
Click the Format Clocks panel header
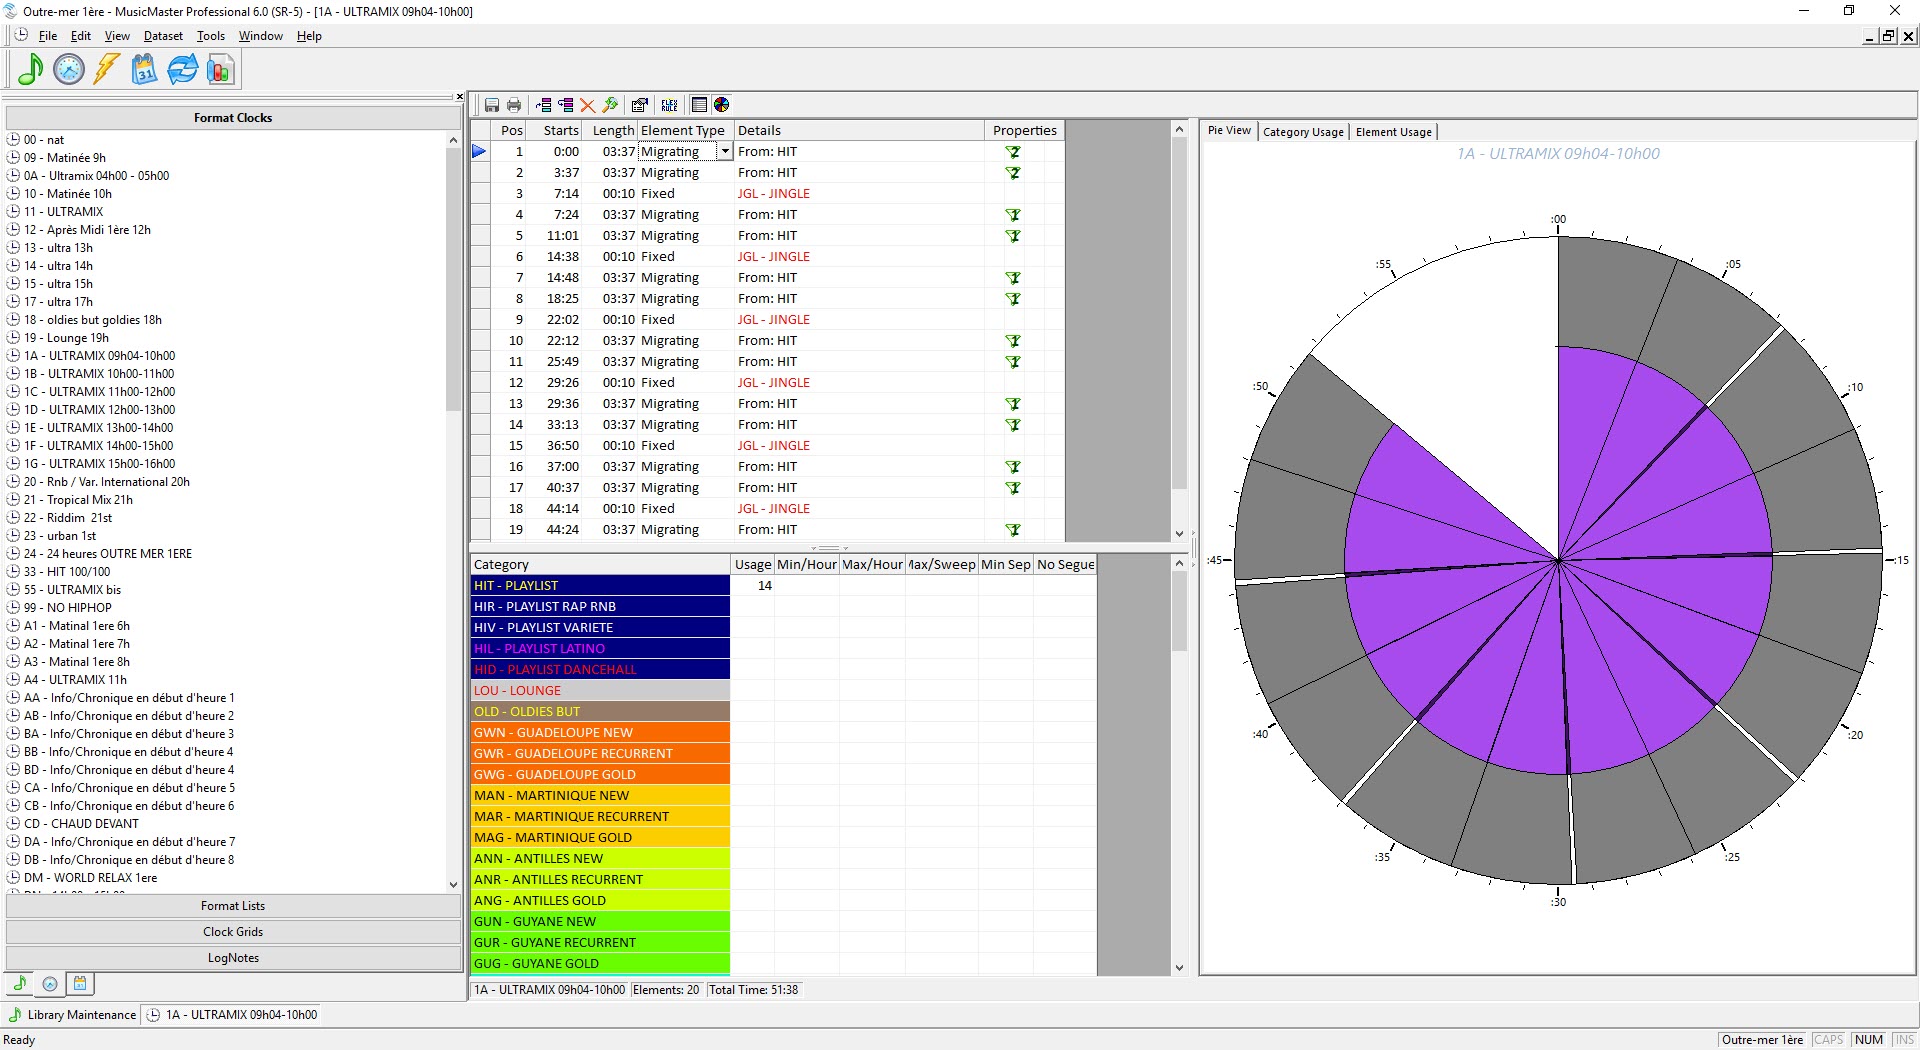pos(233,118)
